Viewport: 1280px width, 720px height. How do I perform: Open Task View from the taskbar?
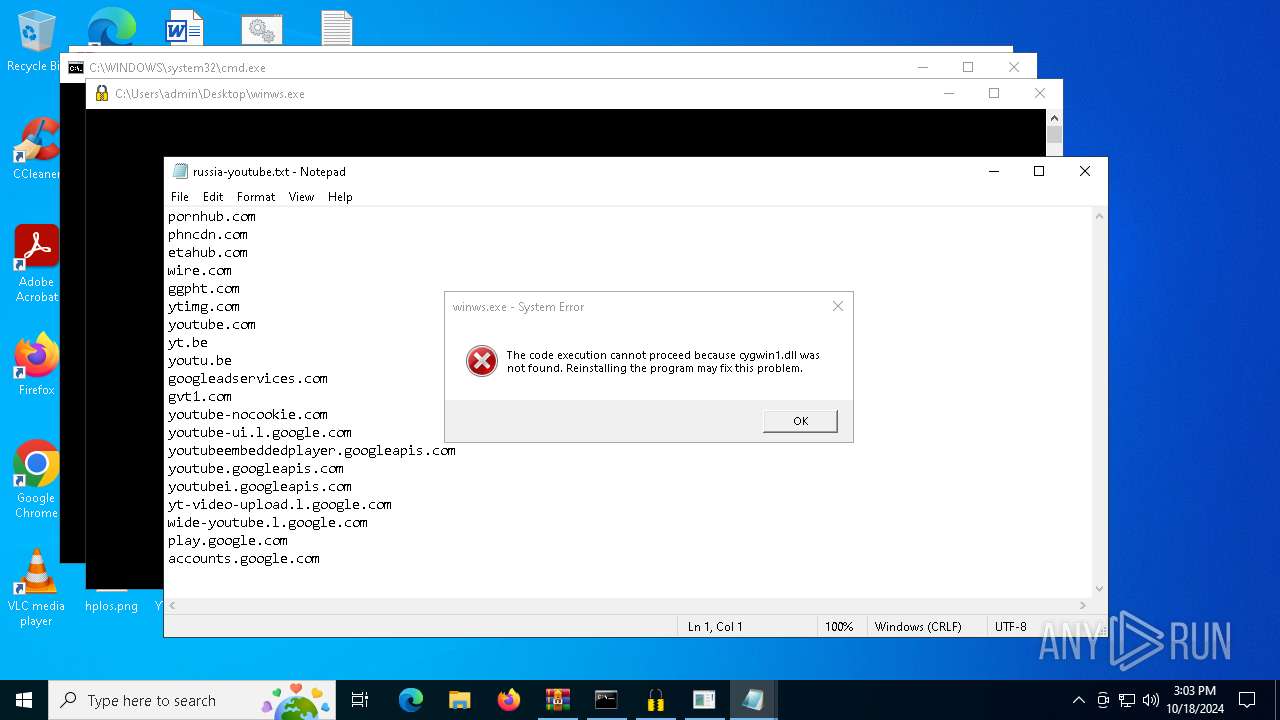point(360,700)
